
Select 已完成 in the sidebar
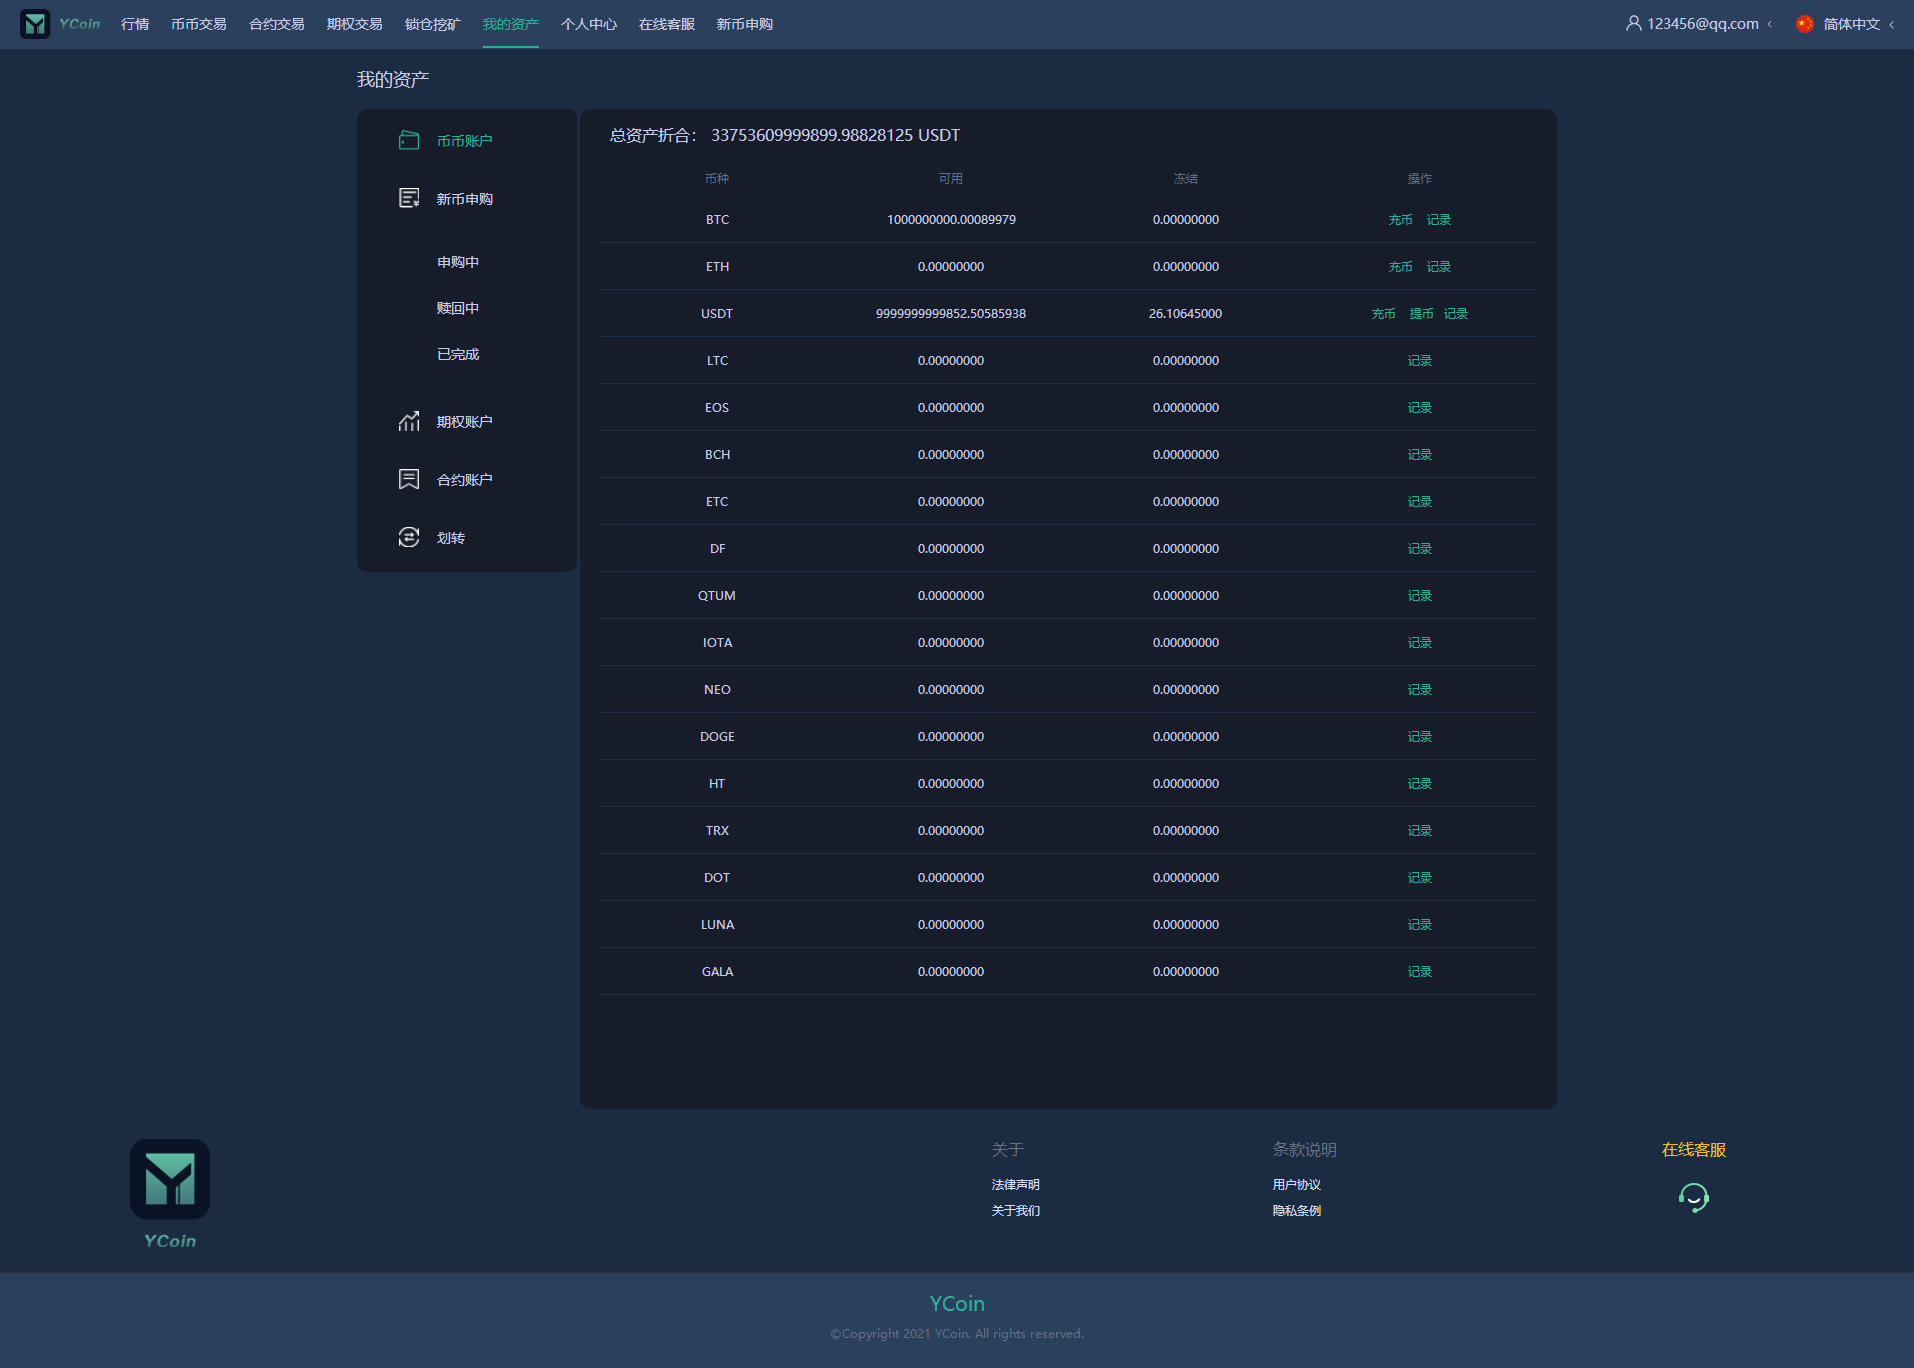pos(458,354)
